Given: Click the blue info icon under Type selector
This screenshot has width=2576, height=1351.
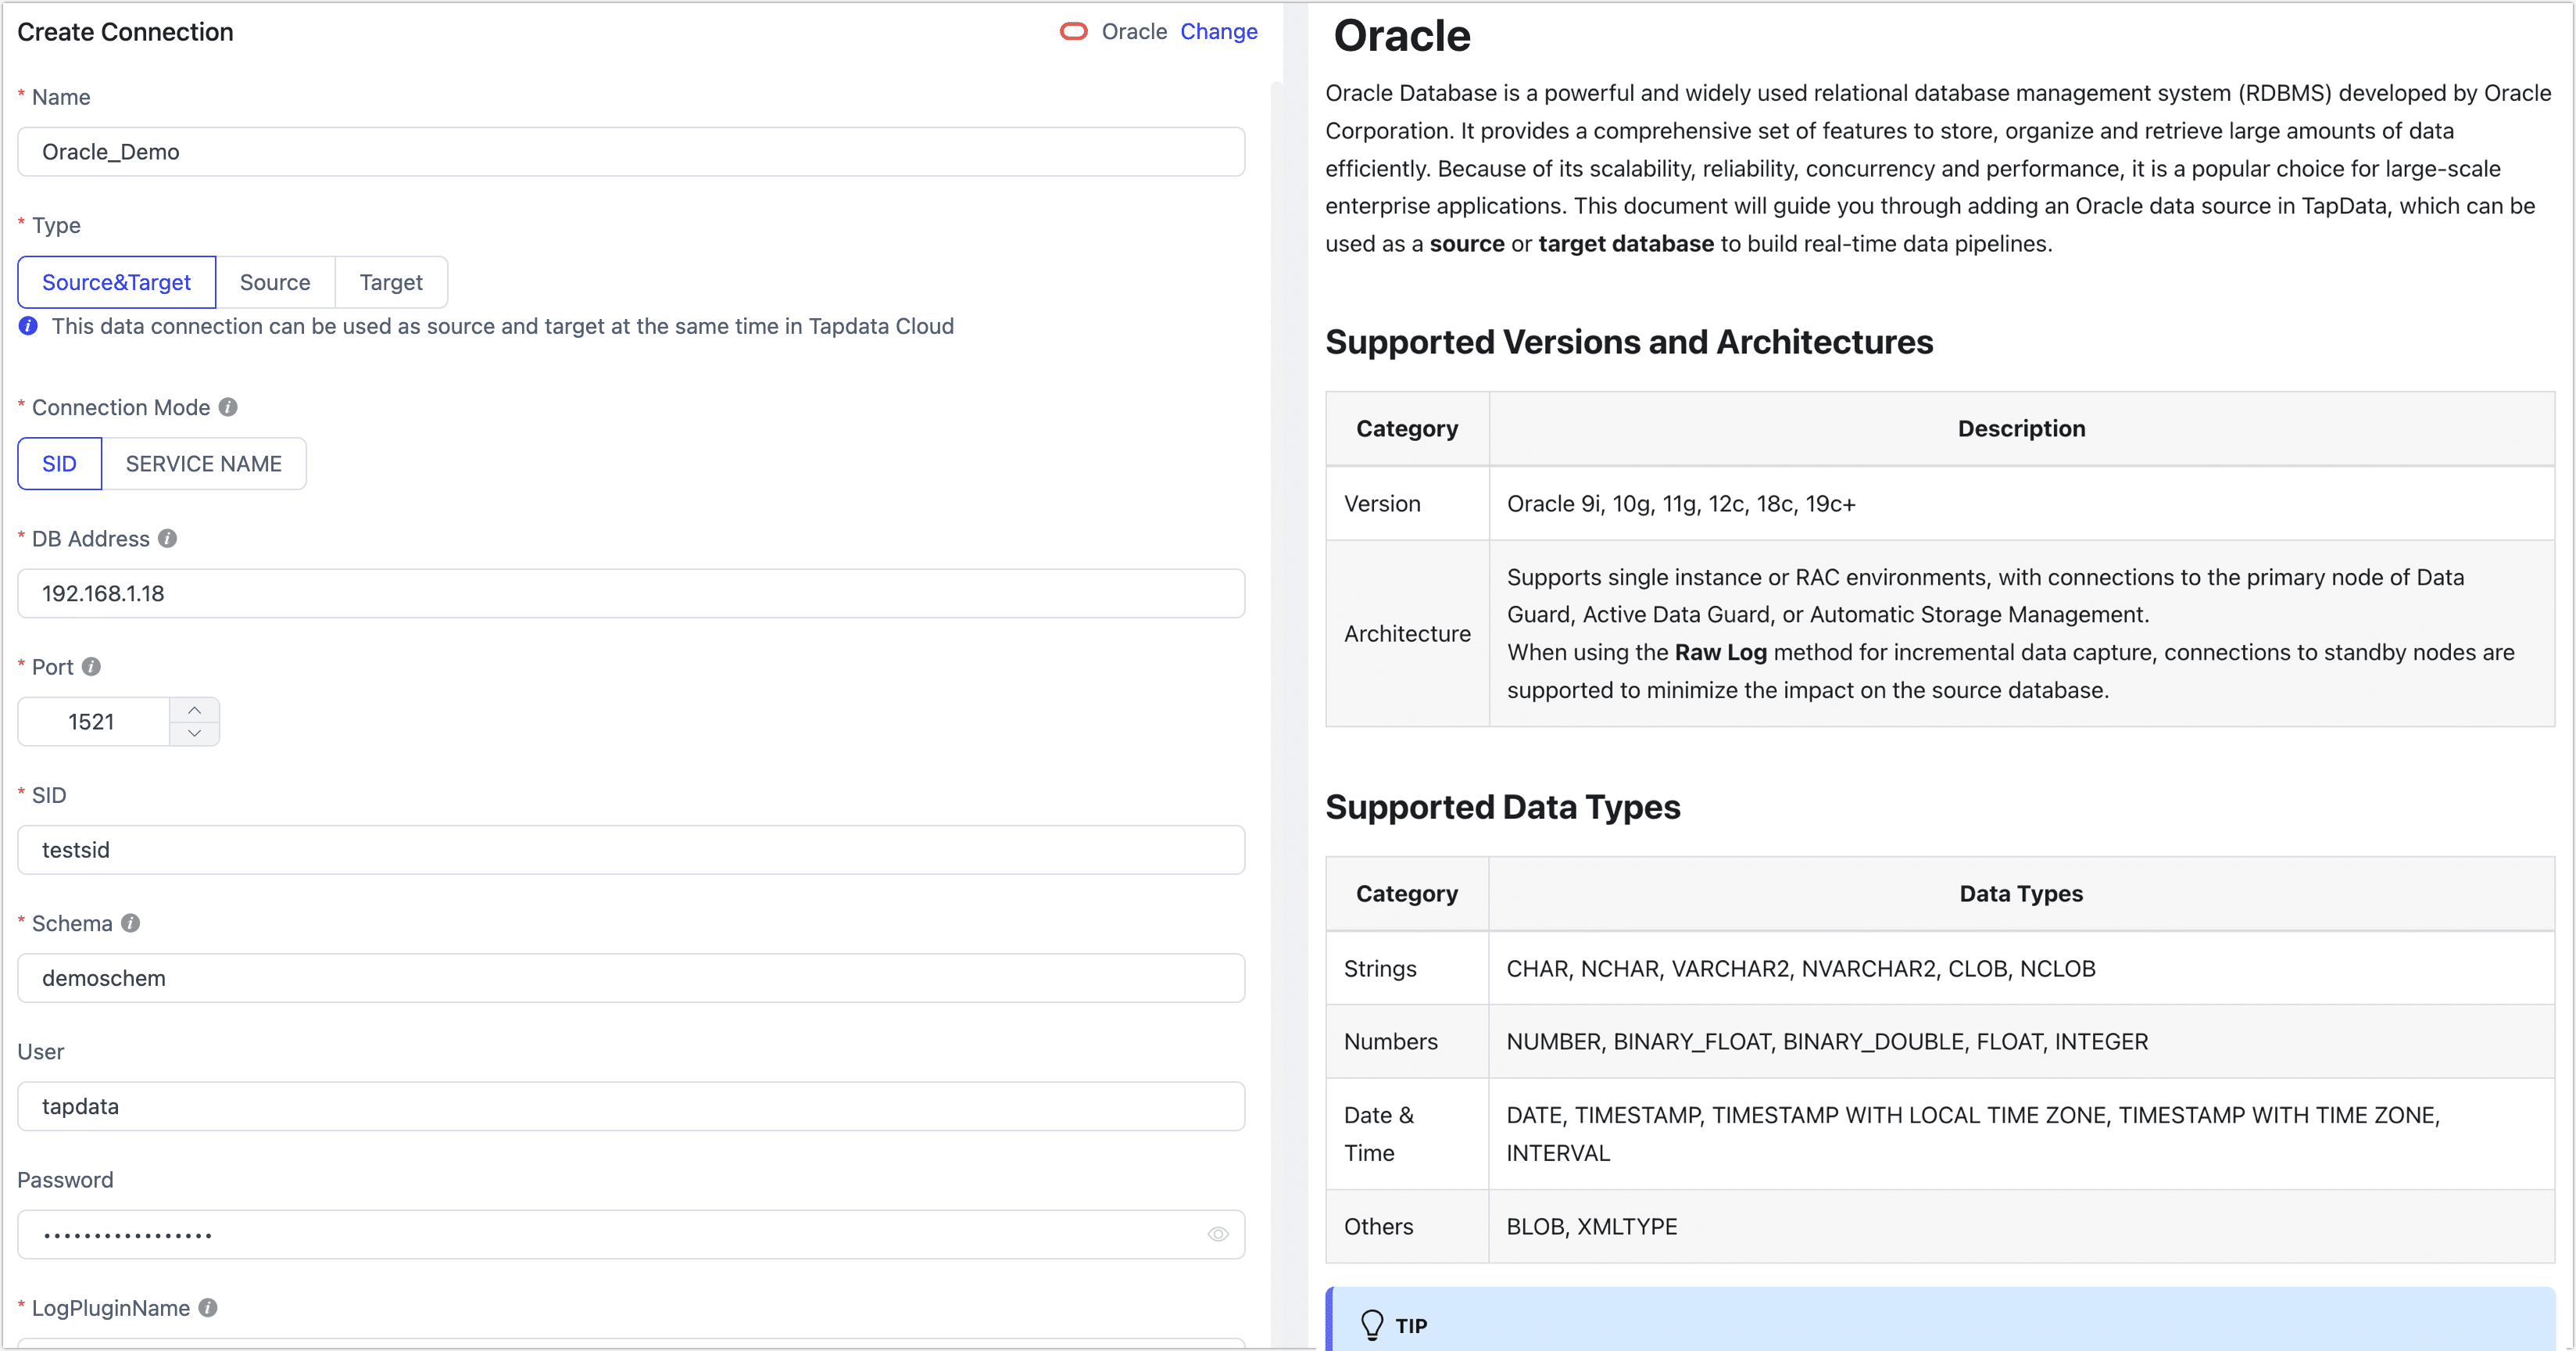Looking at the screenshot, I should [x=27, y=326].
